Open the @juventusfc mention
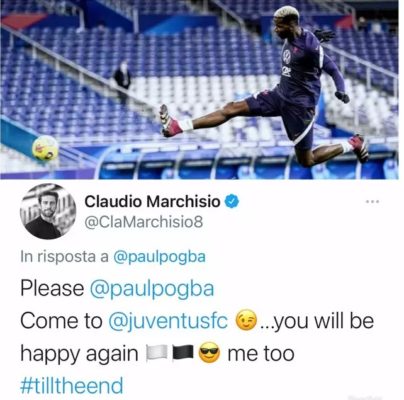The height and width of the screenshot is (400, 404). 168,321
